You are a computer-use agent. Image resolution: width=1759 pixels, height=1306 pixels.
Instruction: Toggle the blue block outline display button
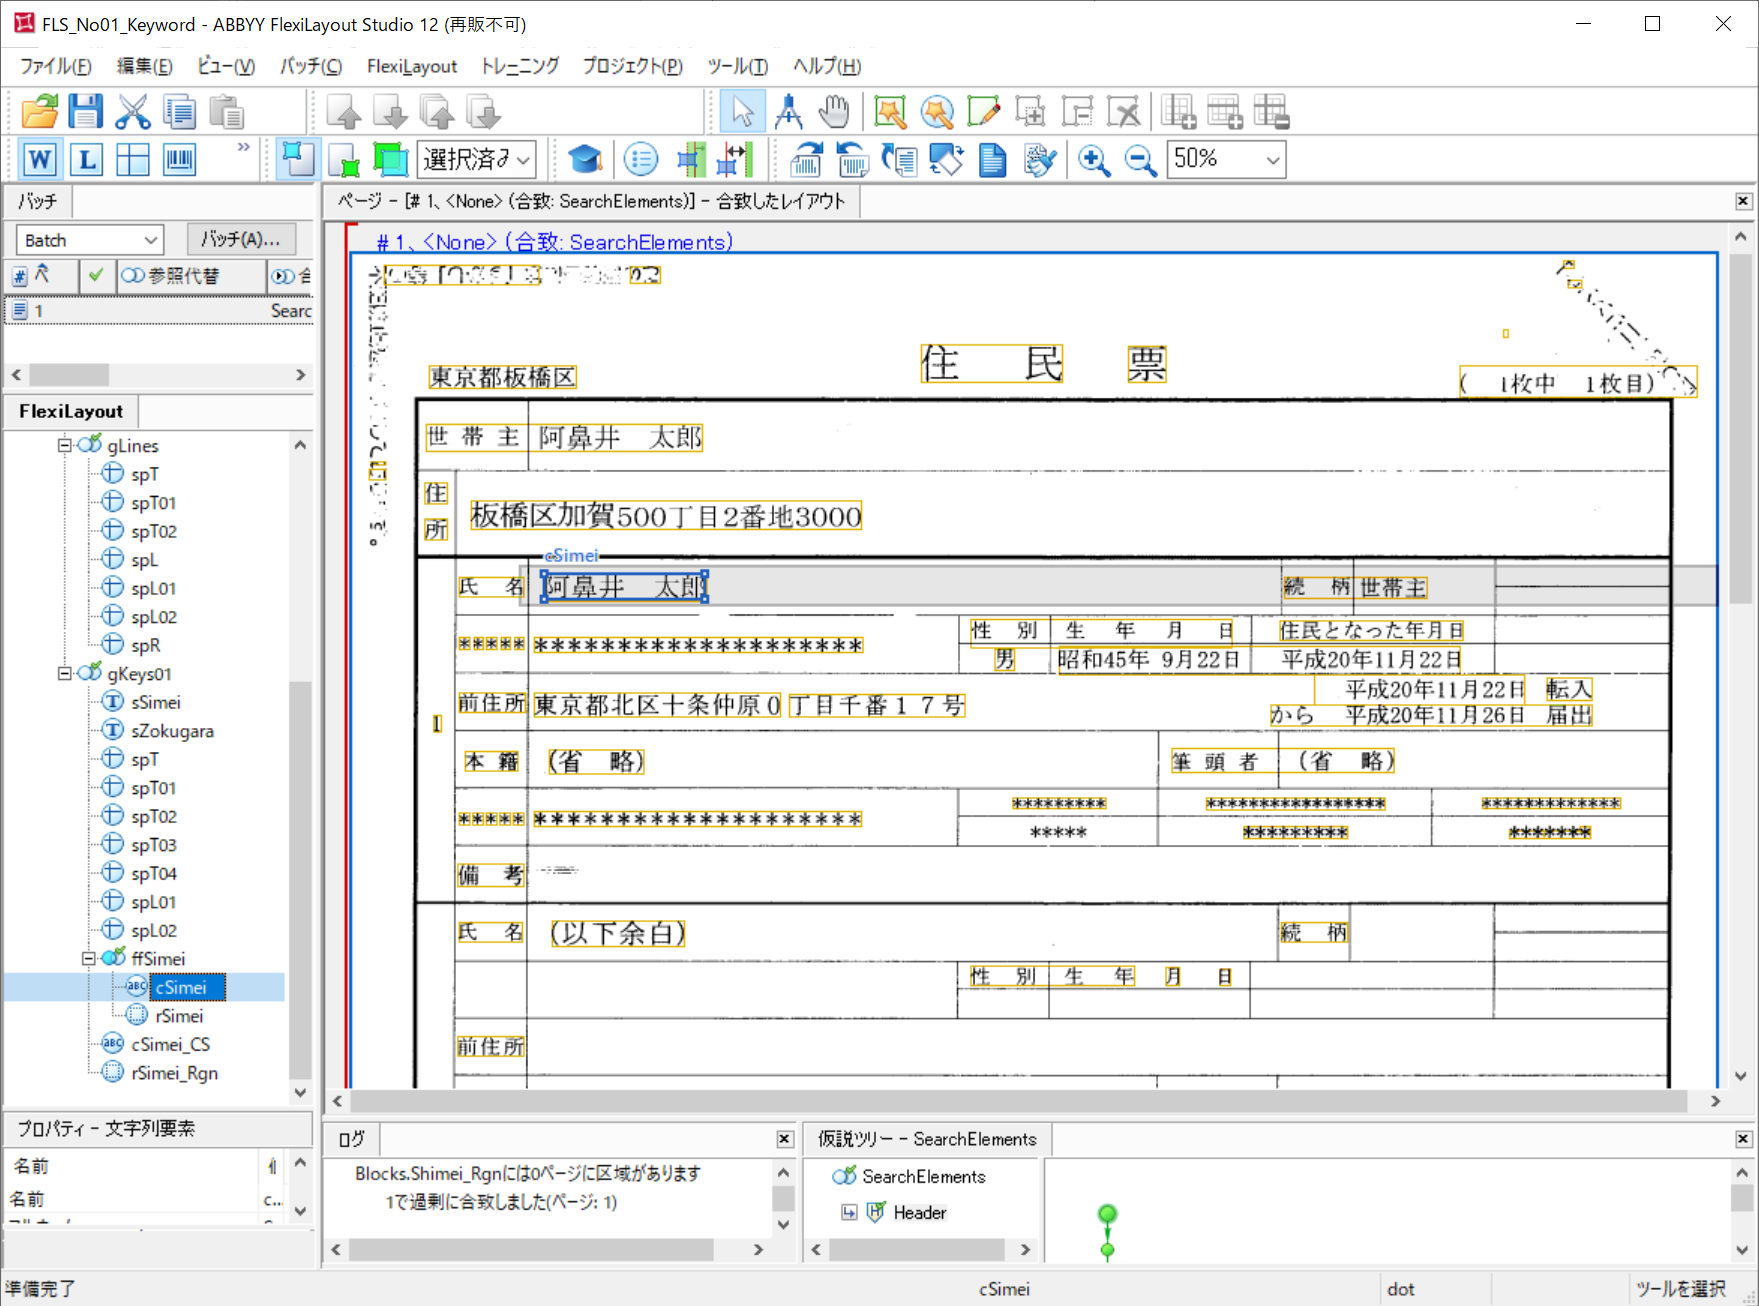(x=297, y=159)
